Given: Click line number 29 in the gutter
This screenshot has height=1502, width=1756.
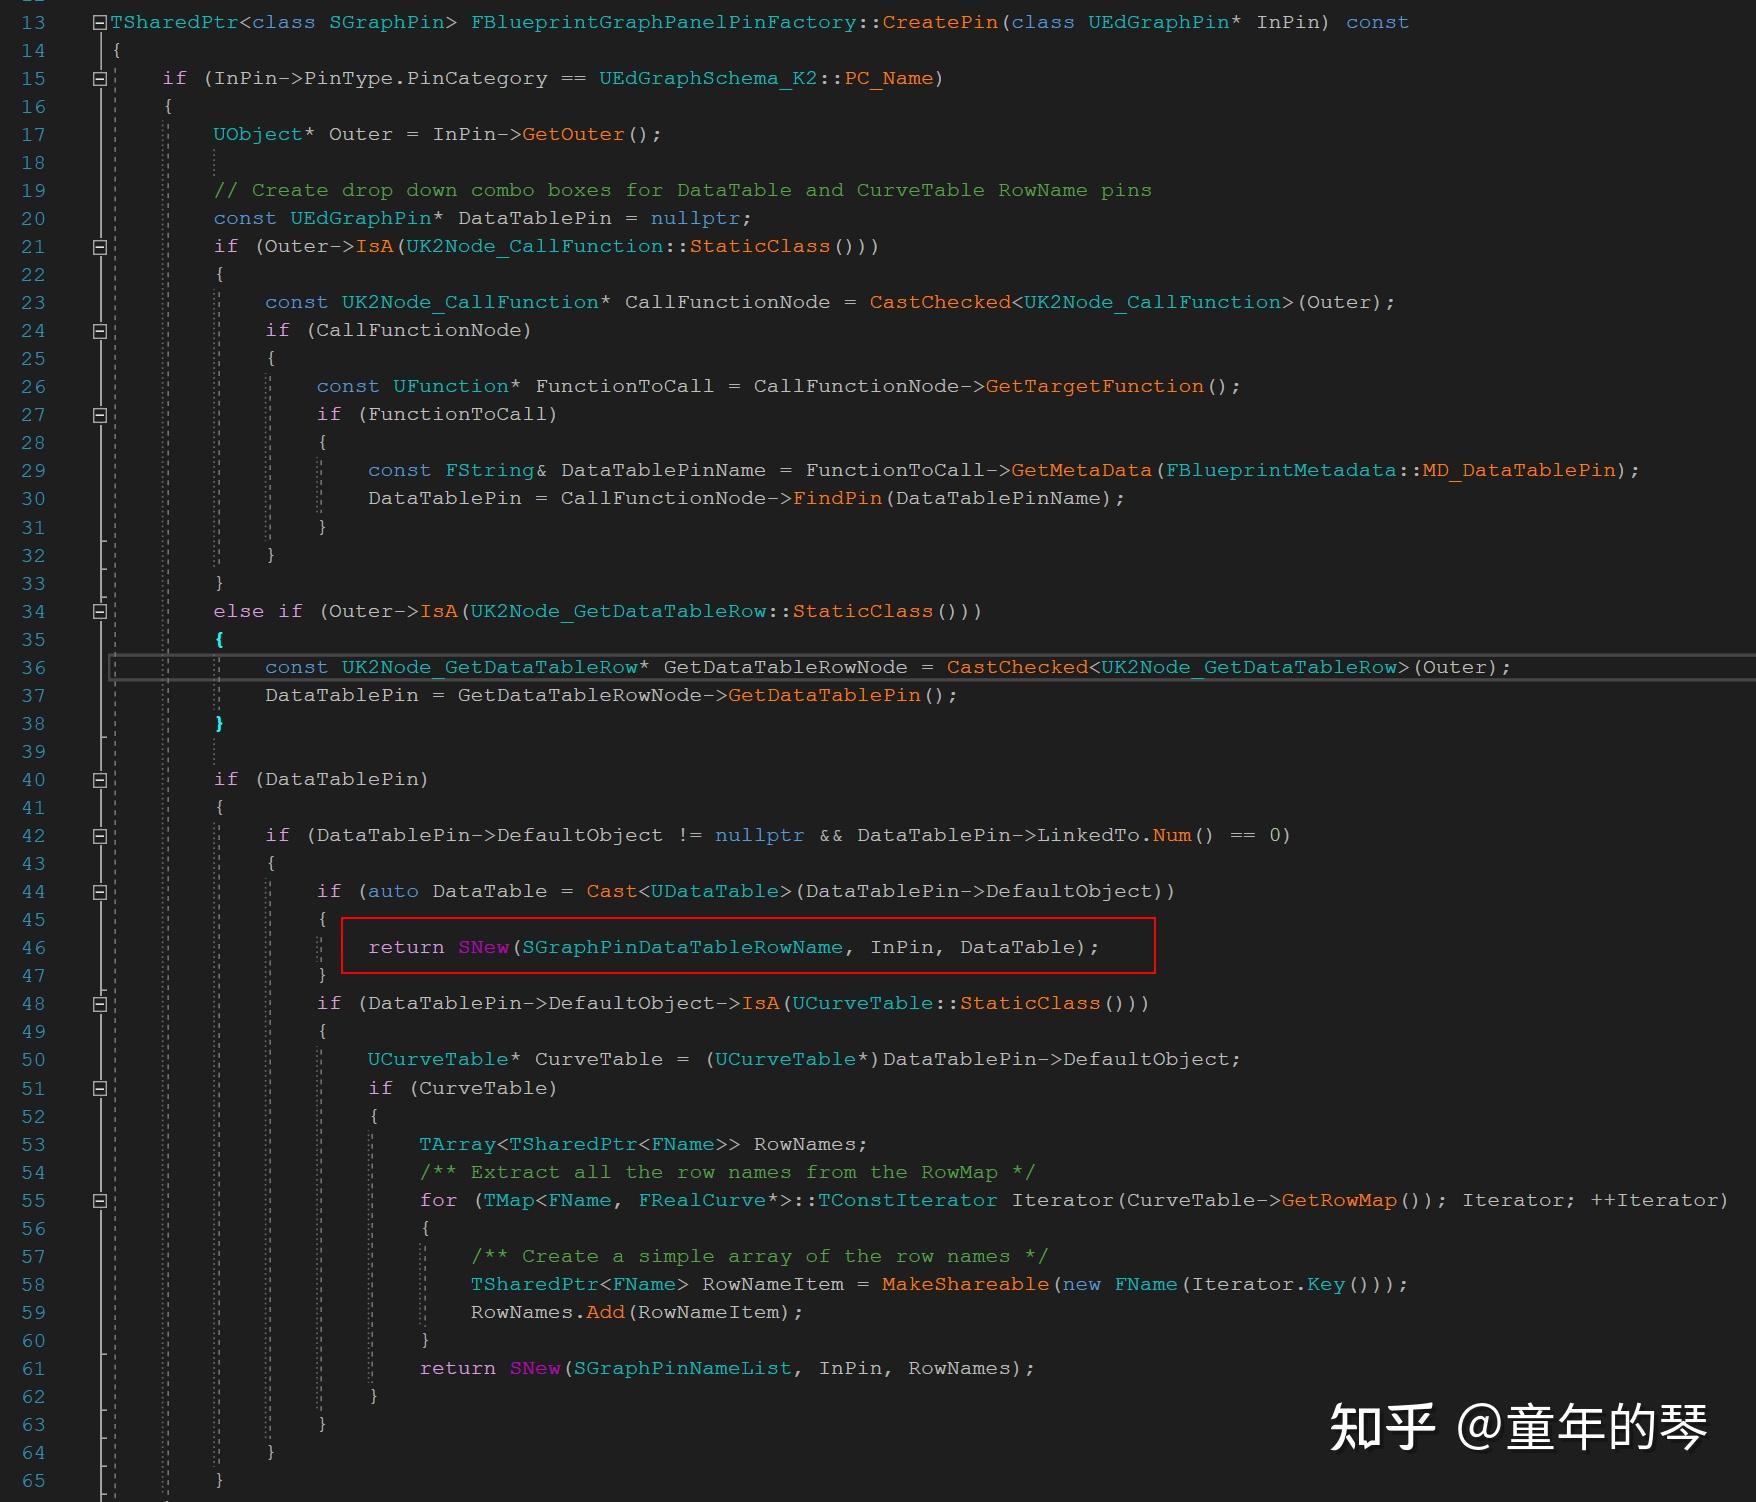Looking at the screenshot, I should click(33, 470).
